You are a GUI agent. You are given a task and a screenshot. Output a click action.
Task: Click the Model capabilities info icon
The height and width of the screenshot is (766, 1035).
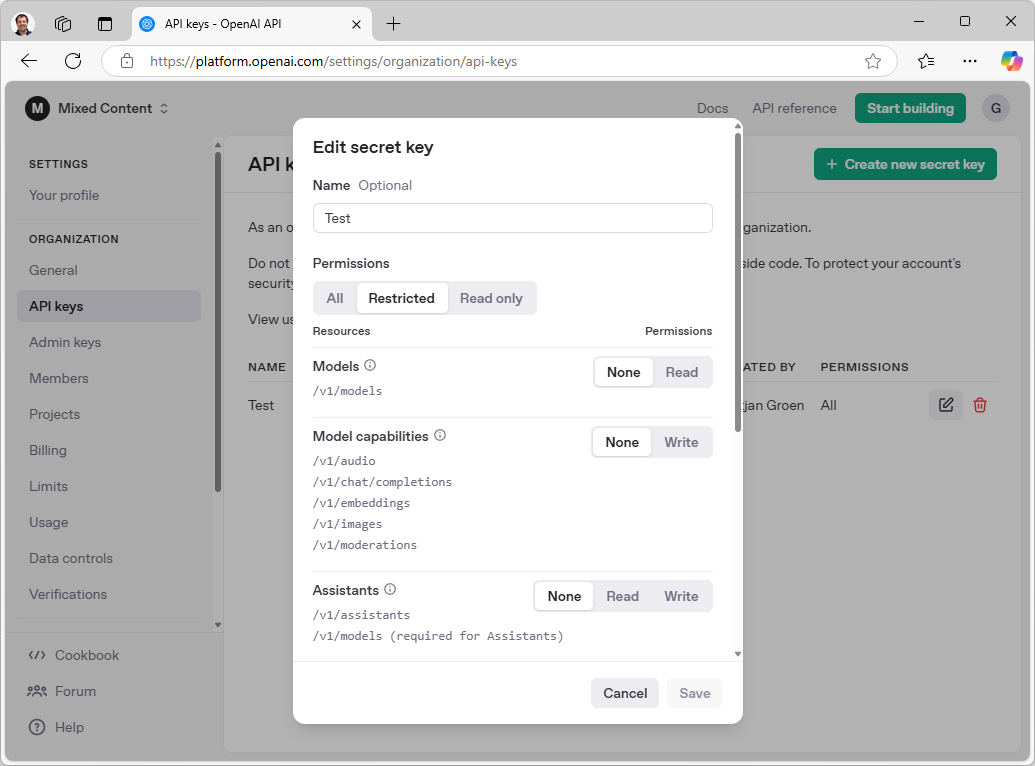tap(440, 435)
